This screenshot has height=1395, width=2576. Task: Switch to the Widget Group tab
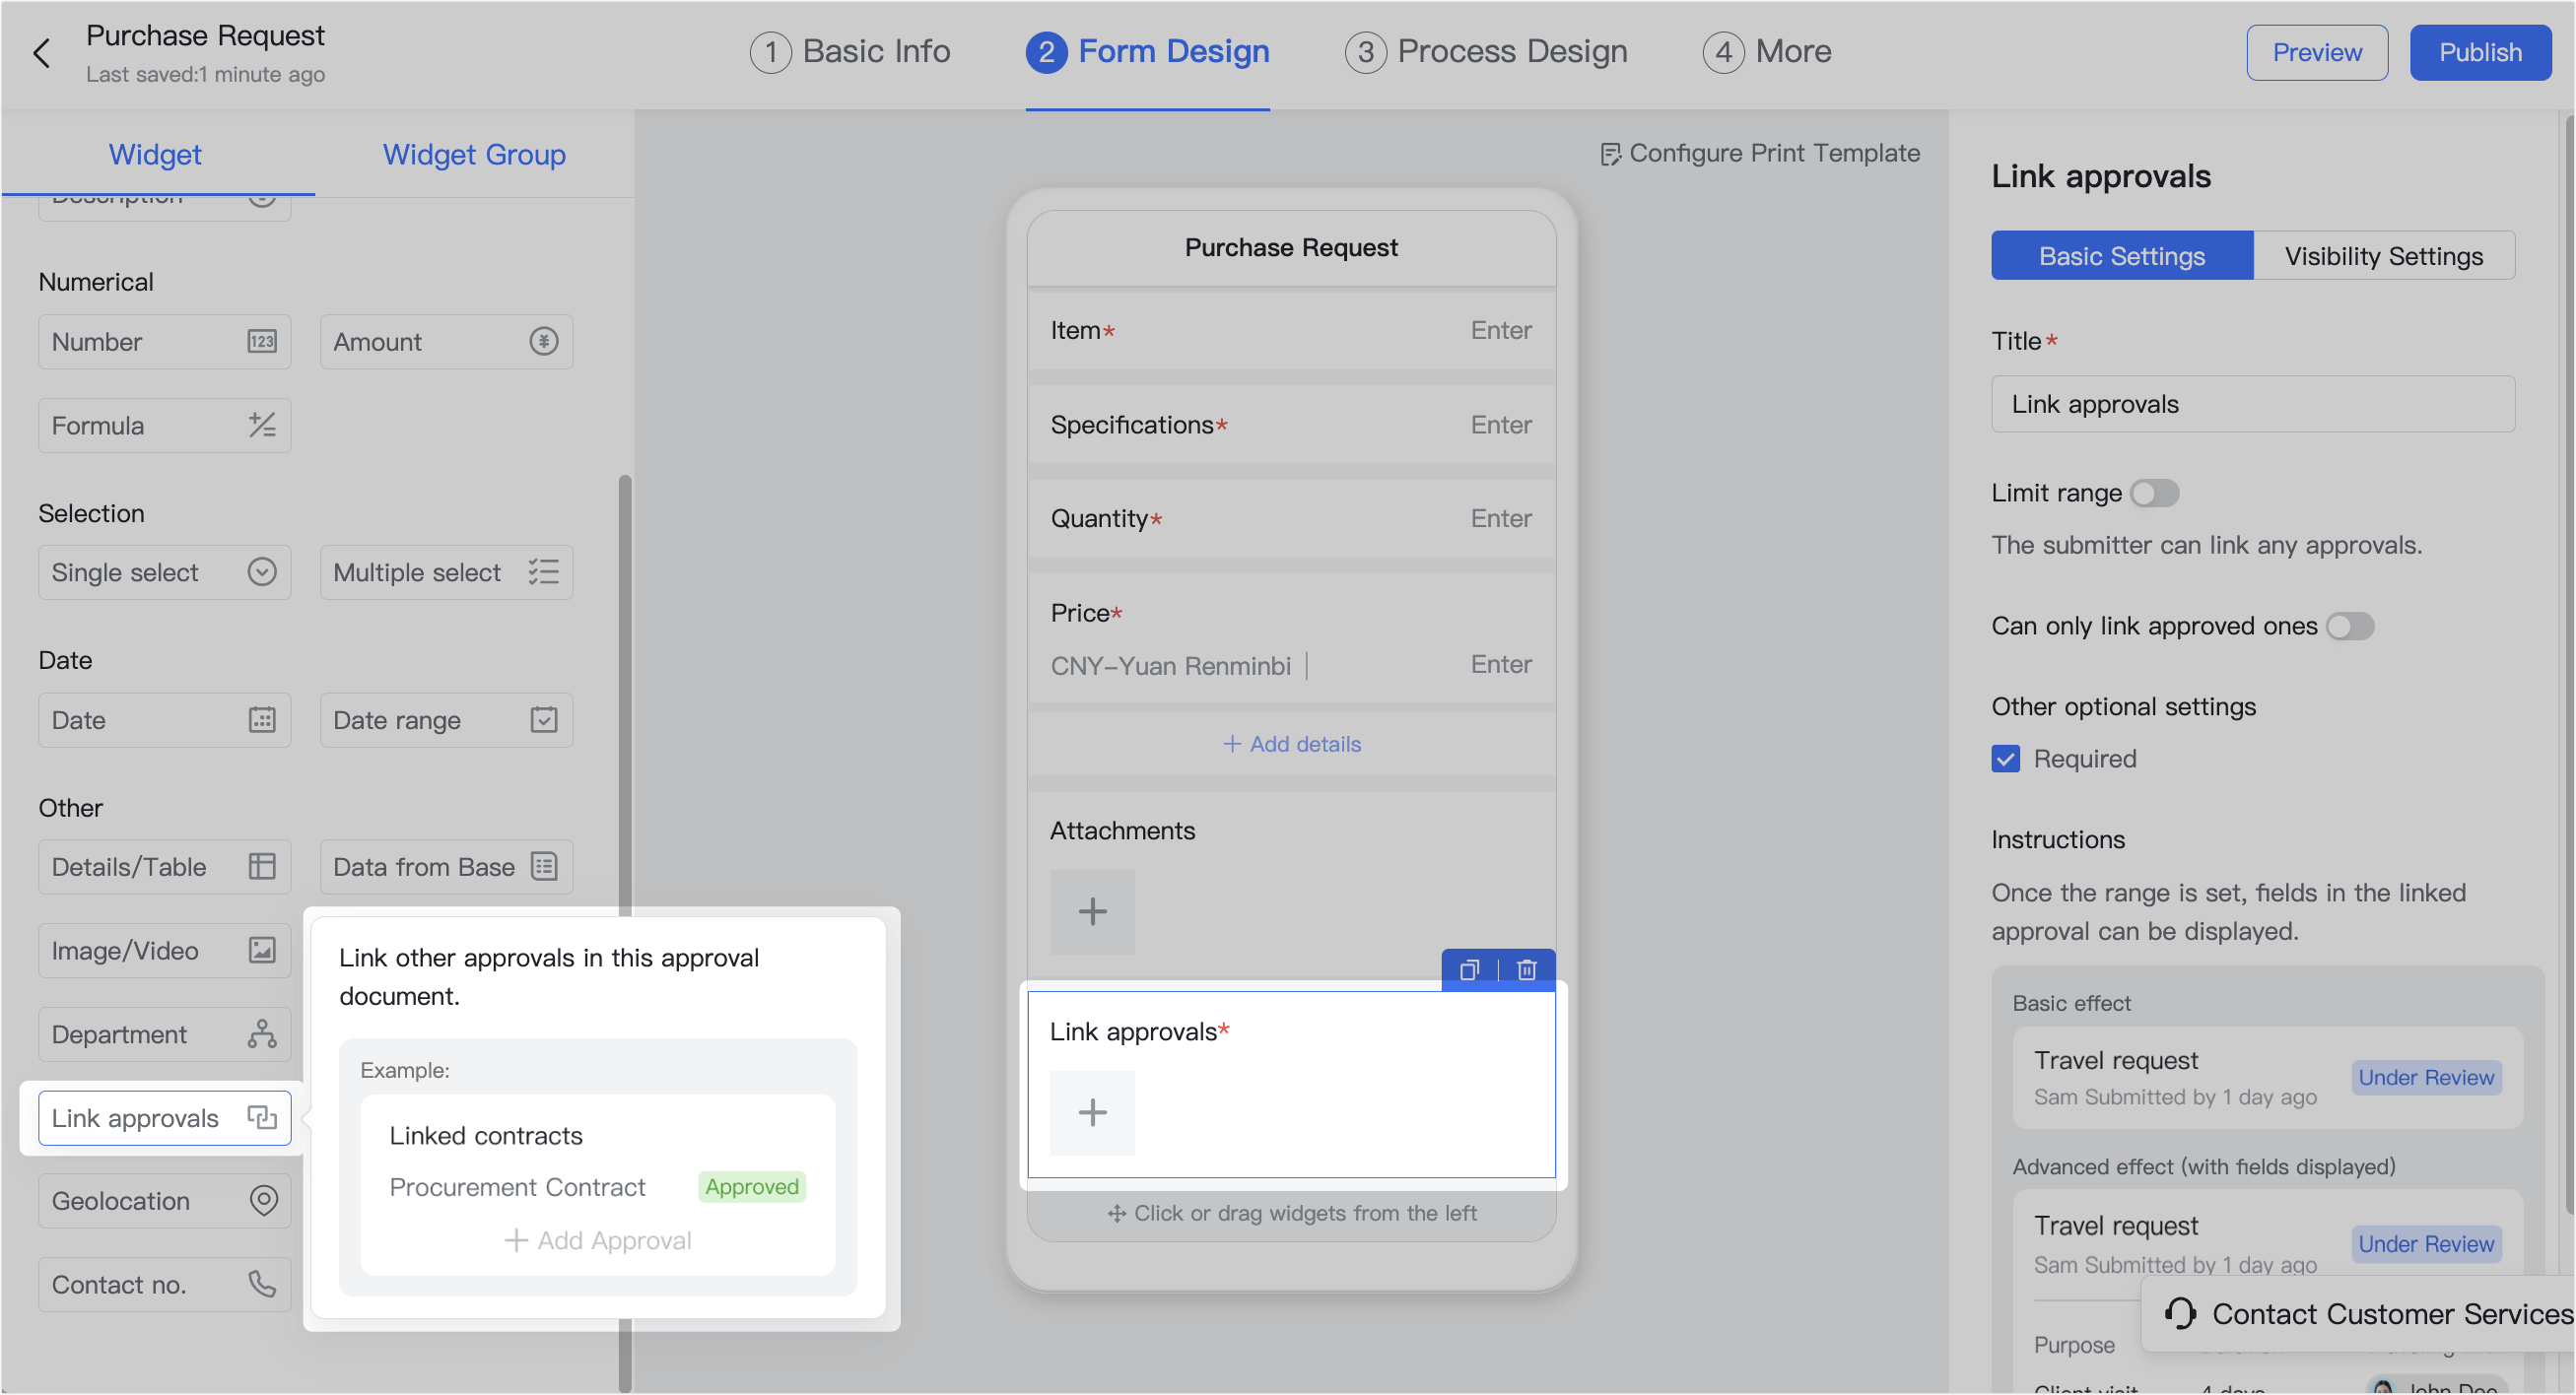(x=474, y=154)
